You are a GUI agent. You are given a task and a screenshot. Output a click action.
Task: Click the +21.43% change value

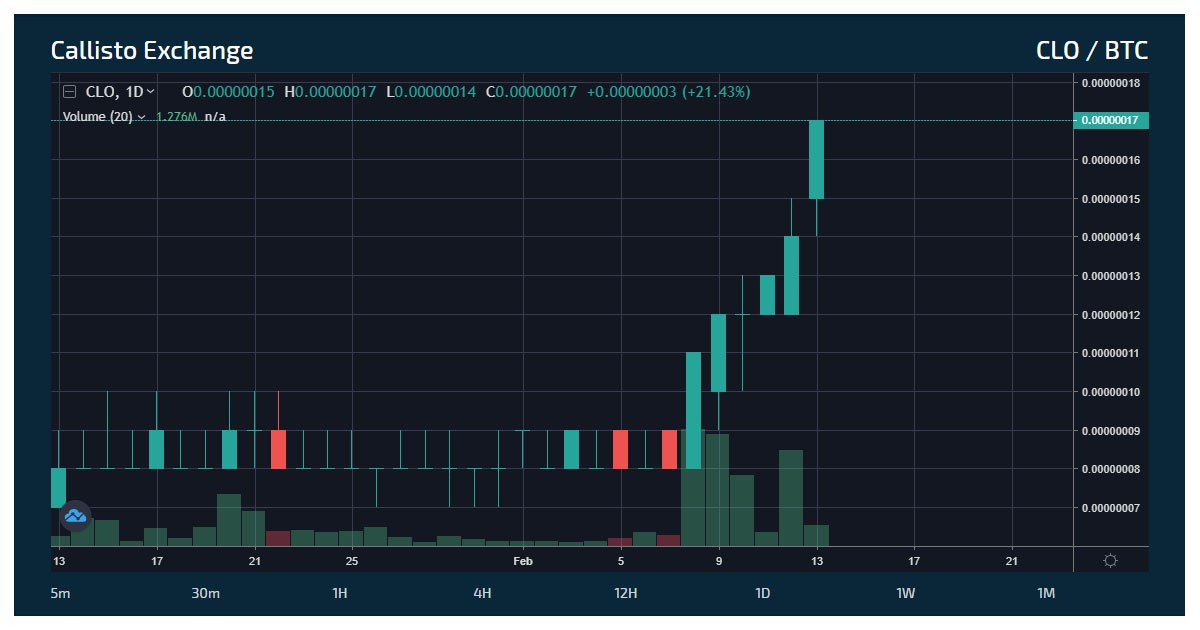pos(716,92)
